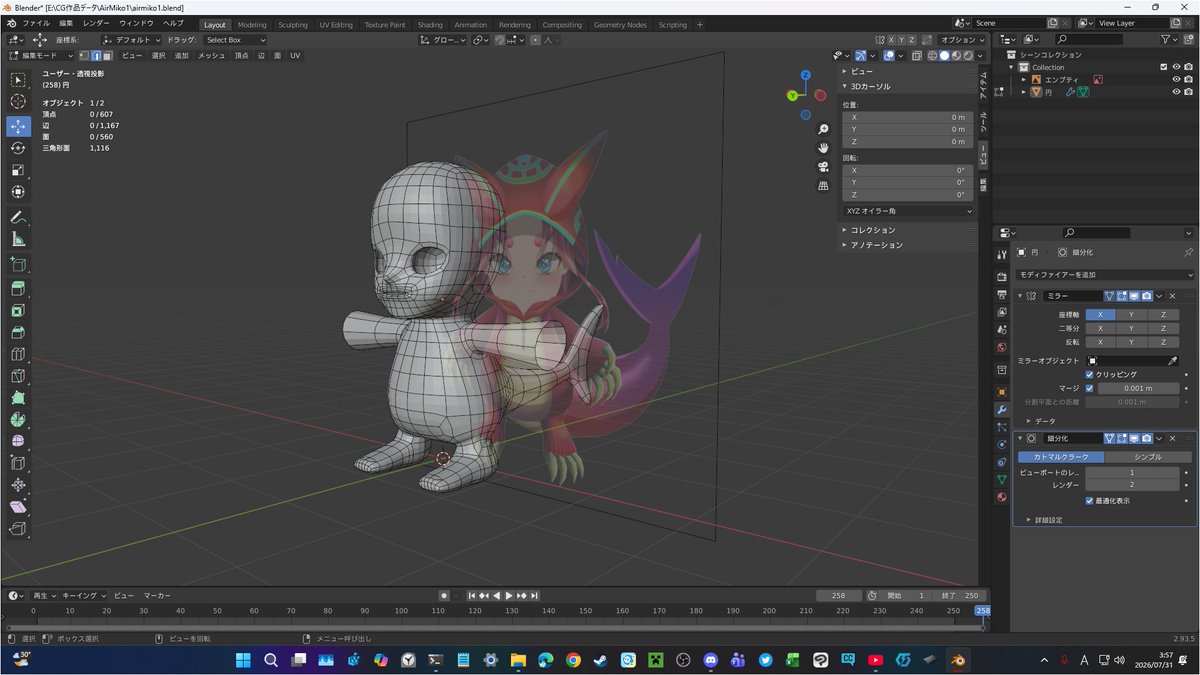1200x675 pixels.
Task: Toggle the クリッピング checkbox
Action: point(1090,374)
